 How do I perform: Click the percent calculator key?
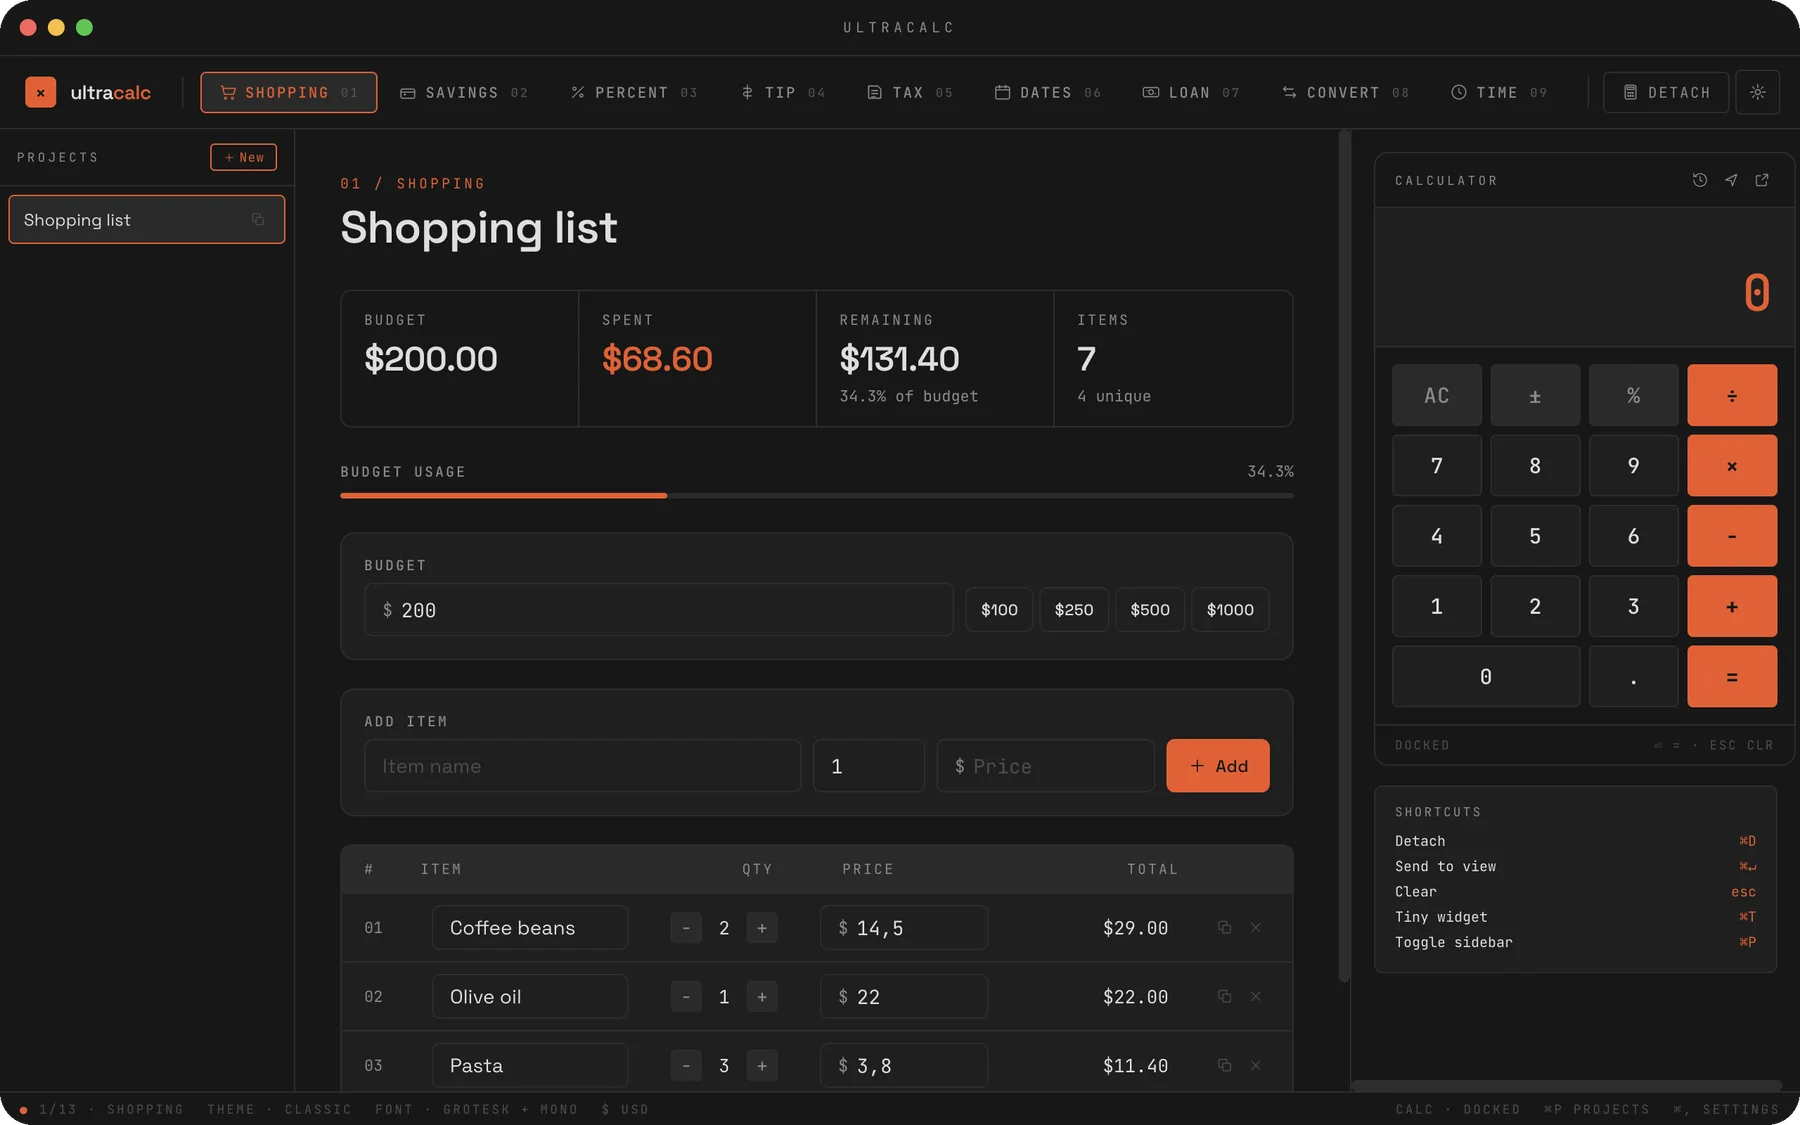1633,395
